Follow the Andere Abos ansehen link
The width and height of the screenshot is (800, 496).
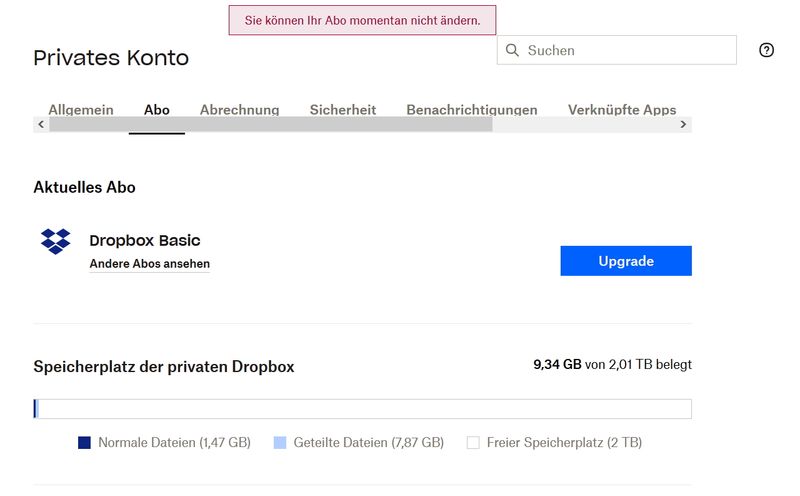click(x=150, y=264)
